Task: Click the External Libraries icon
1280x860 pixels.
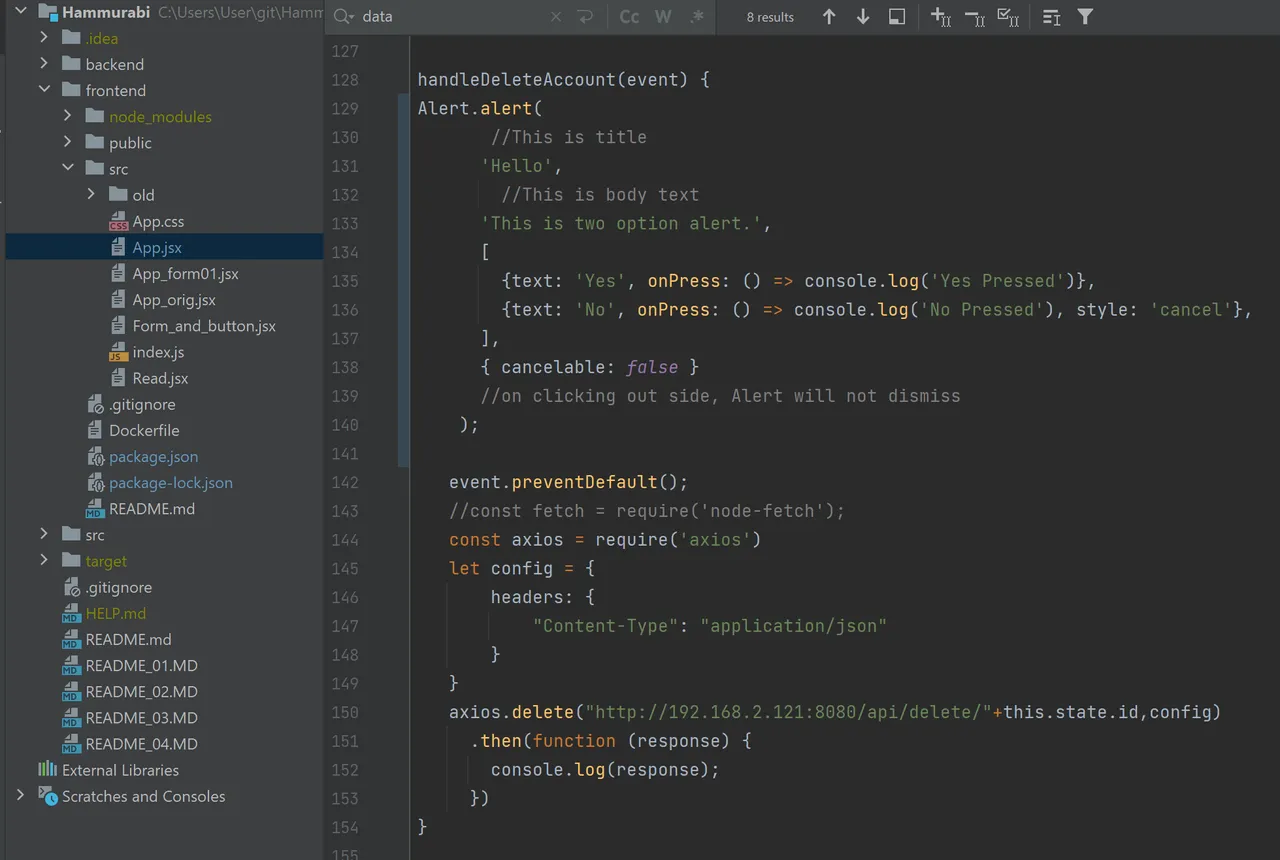Action: coord(47,769)
